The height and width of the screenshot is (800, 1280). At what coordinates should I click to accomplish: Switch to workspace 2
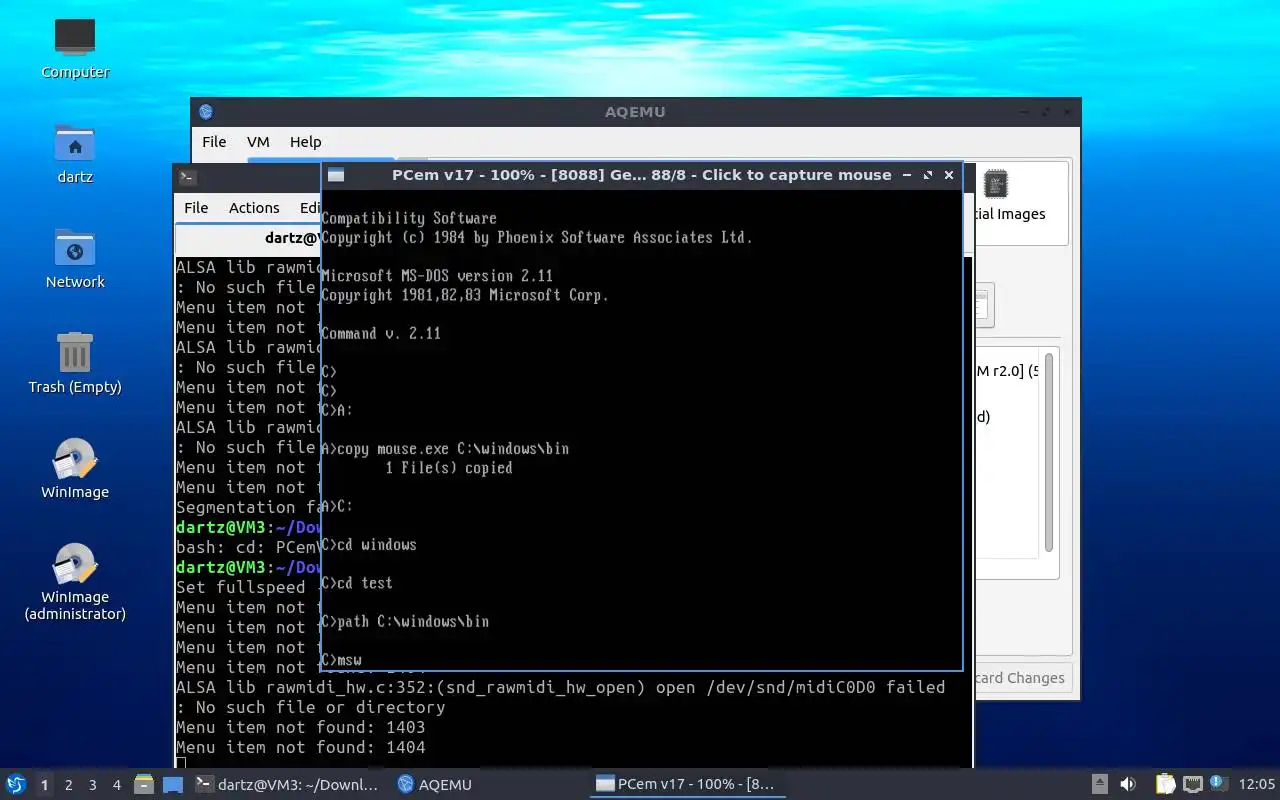coord(69,785)
